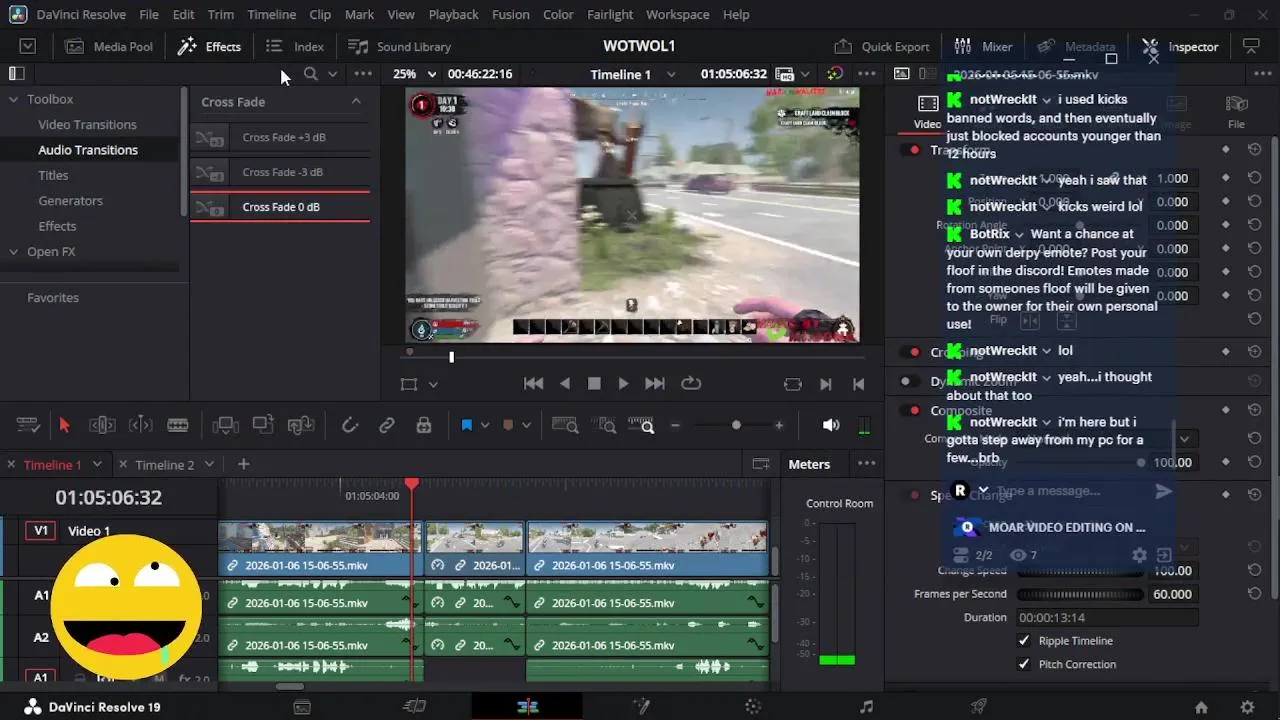Select the Cross Fade -3 dB transition
This screenshot has width=1280, height=720.
pos(280,172)
